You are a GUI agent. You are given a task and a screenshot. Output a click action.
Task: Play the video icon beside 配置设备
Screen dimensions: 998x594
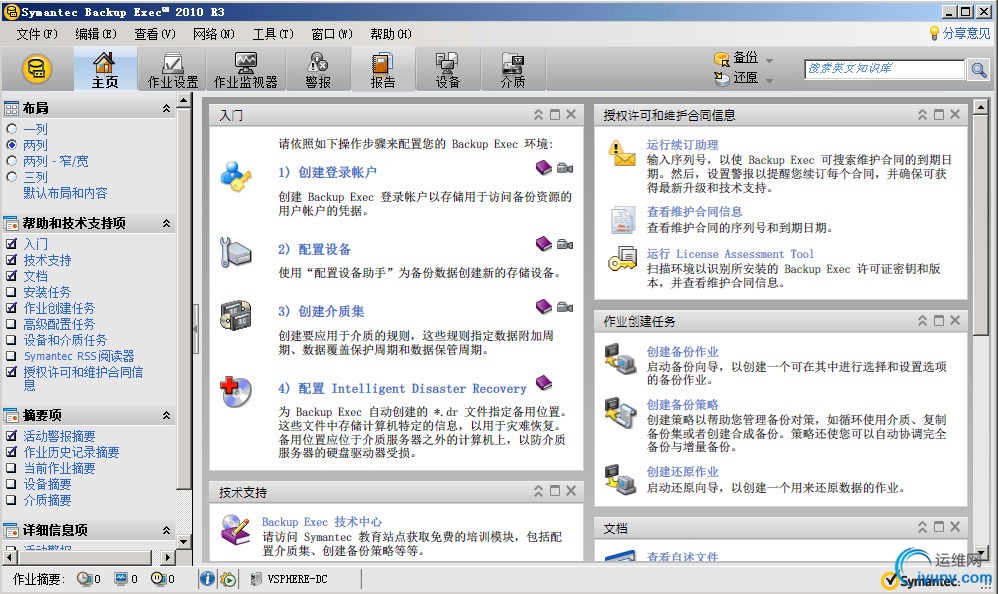pos(565,244)
